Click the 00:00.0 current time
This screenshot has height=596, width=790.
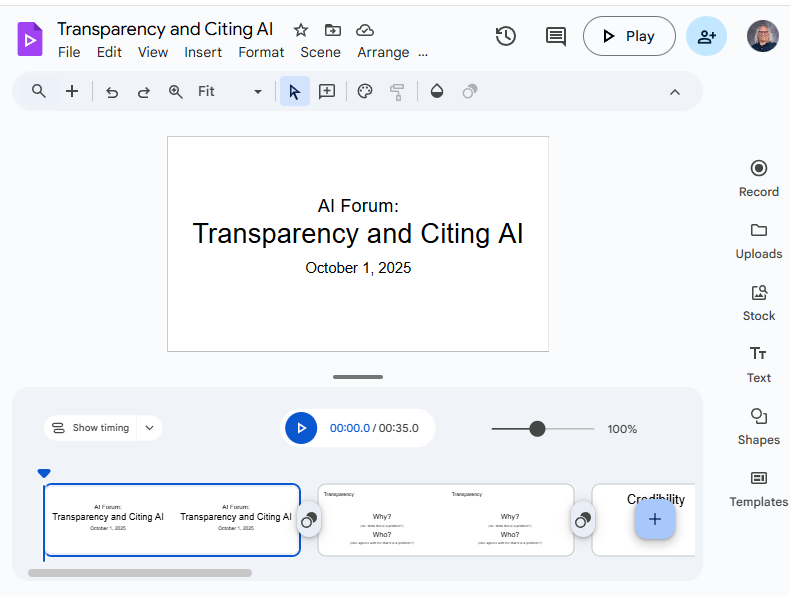pos(350,428)
